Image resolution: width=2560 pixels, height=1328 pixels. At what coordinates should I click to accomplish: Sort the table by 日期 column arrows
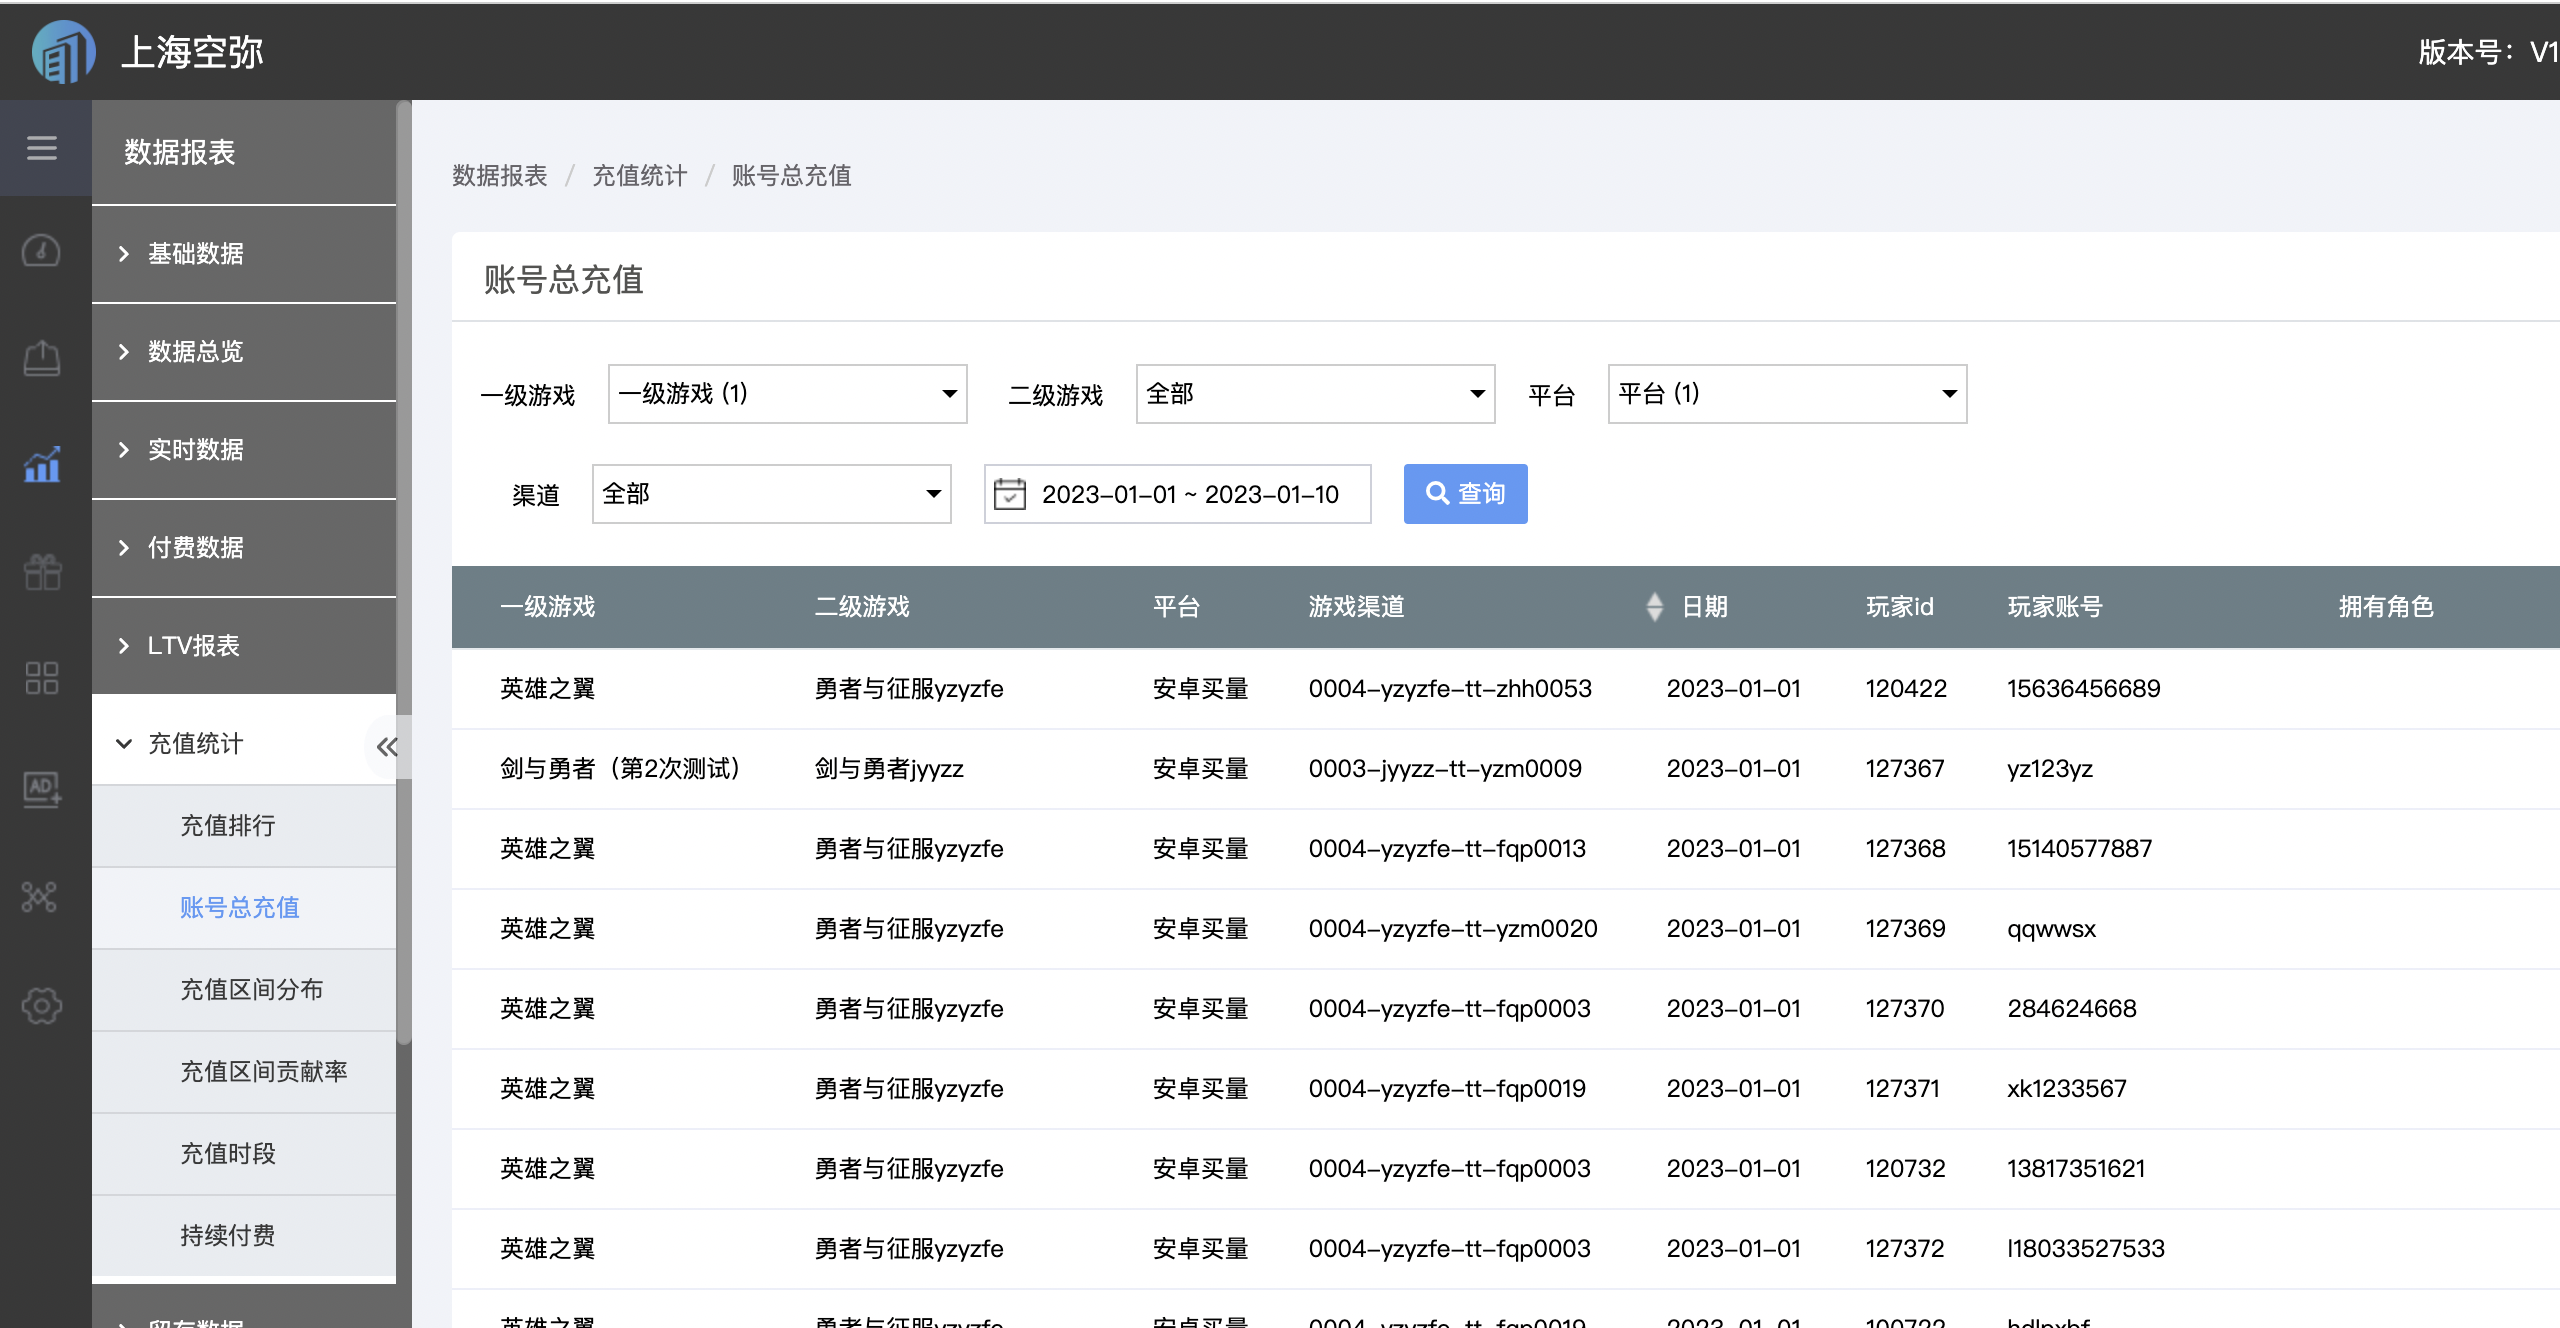pyautogui.click(x=1654, y=607)
